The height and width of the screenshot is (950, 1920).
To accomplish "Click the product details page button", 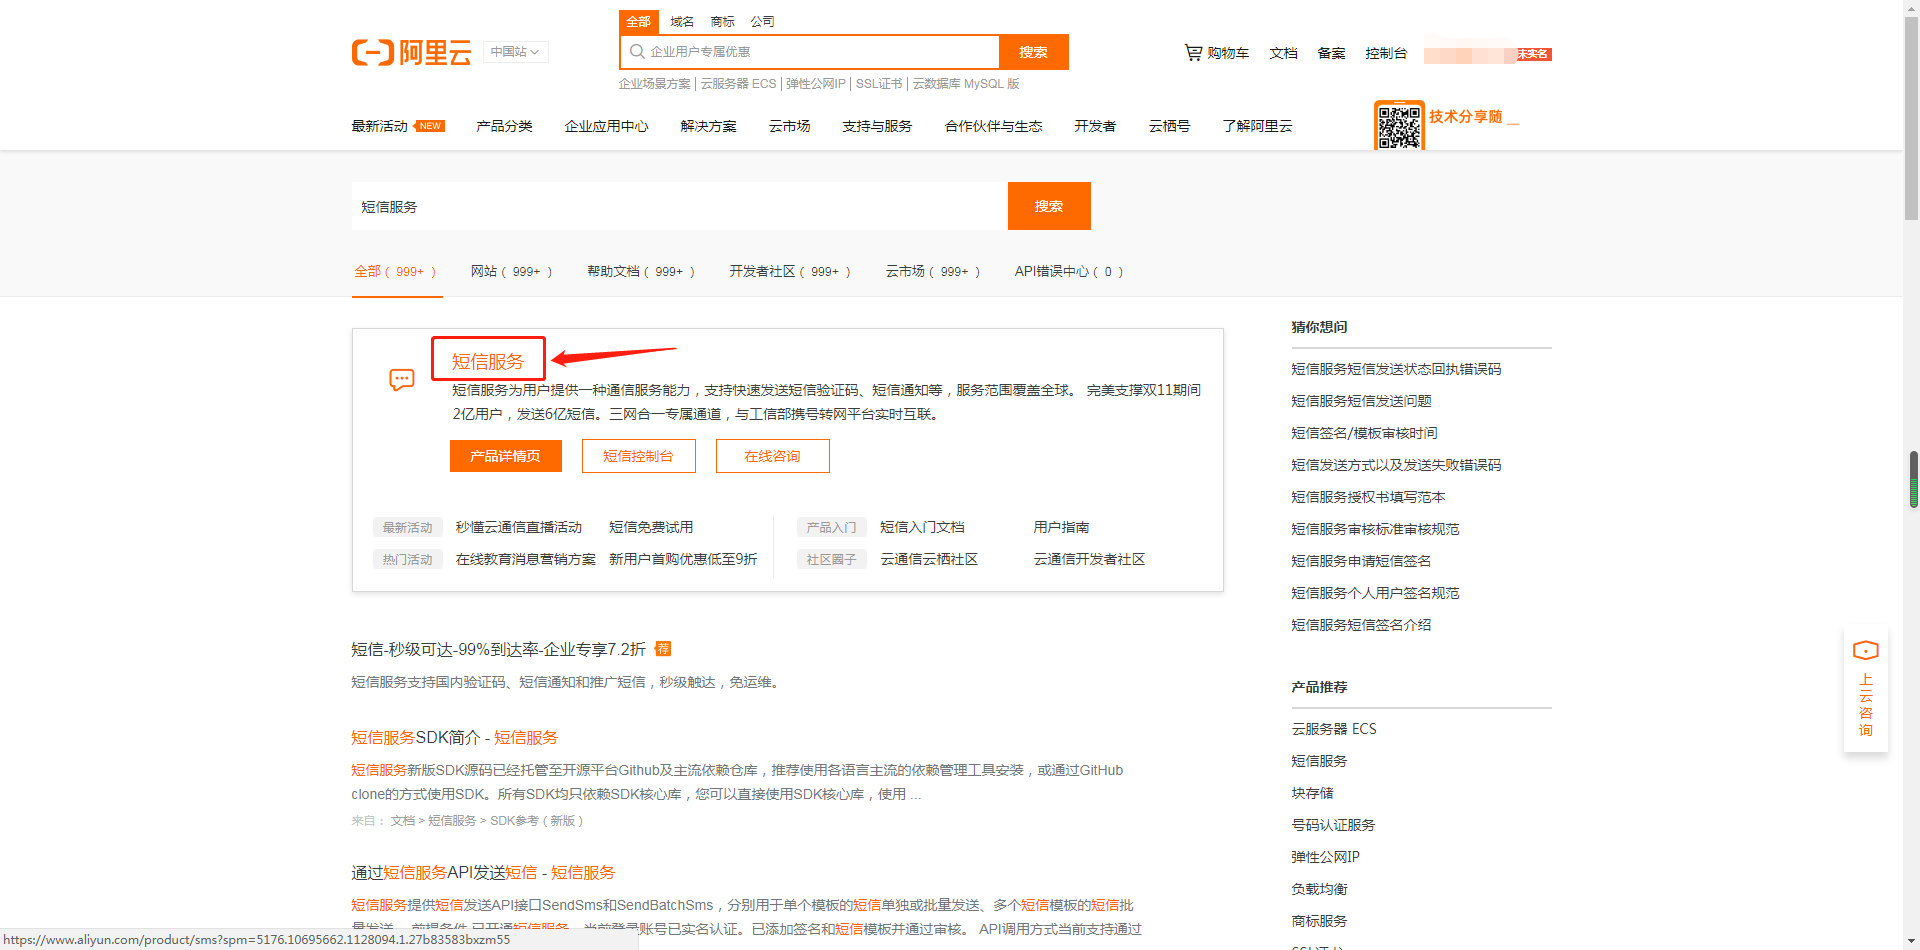I will (x=505, y=456).
